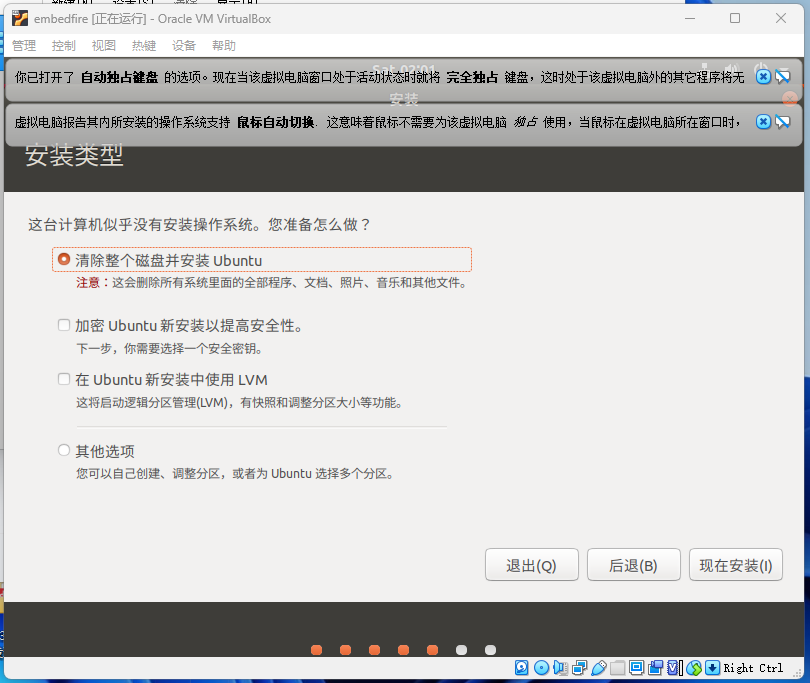Select the 其他选项 radio button
810x683 pixels.
point(64,450)
